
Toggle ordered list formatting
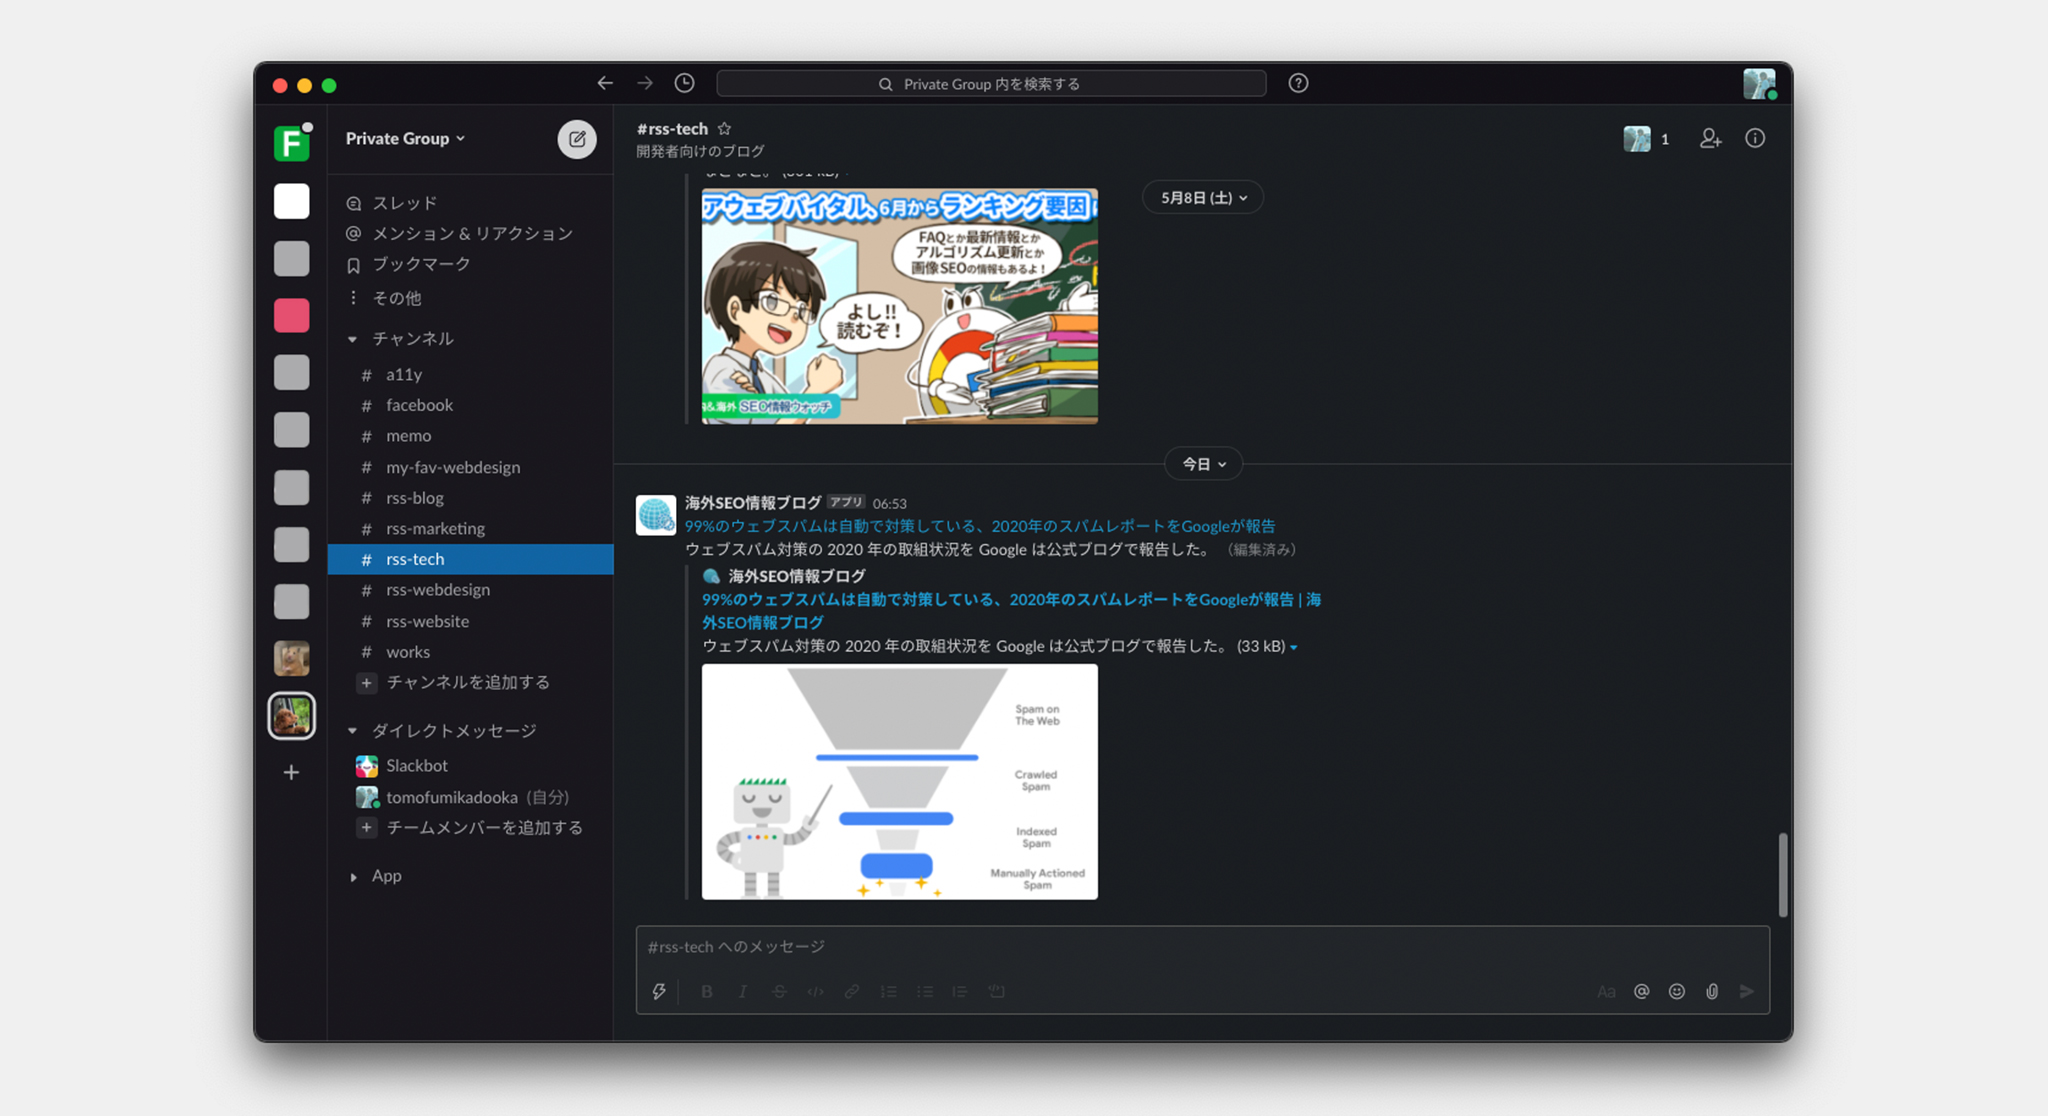[x=888, y=991]
